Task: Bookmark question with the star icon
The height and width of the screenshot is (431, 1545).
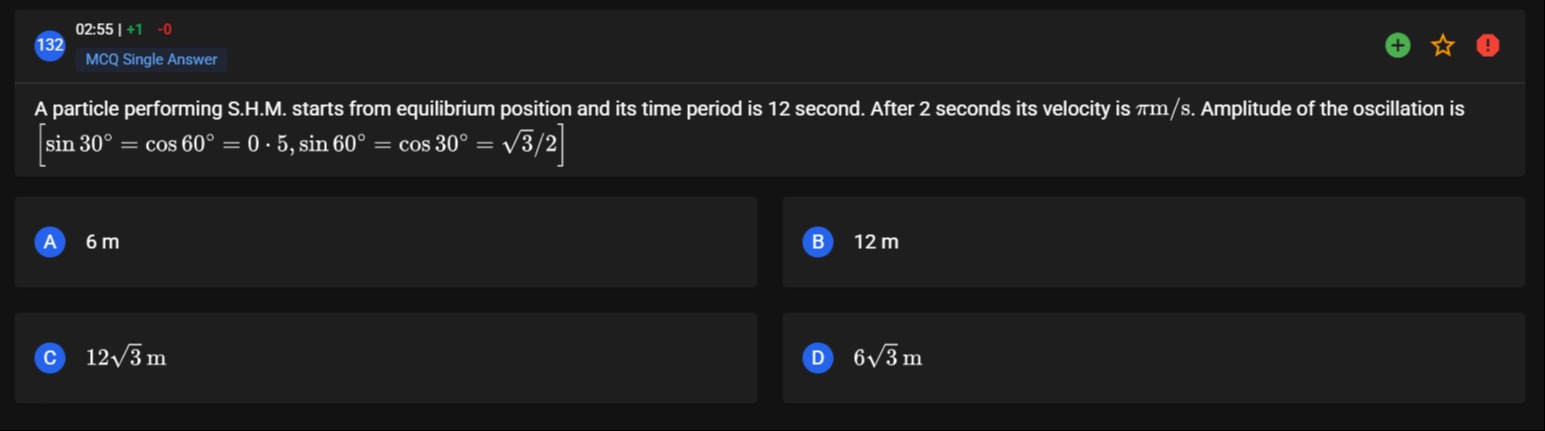Action: click(1443, 45)
